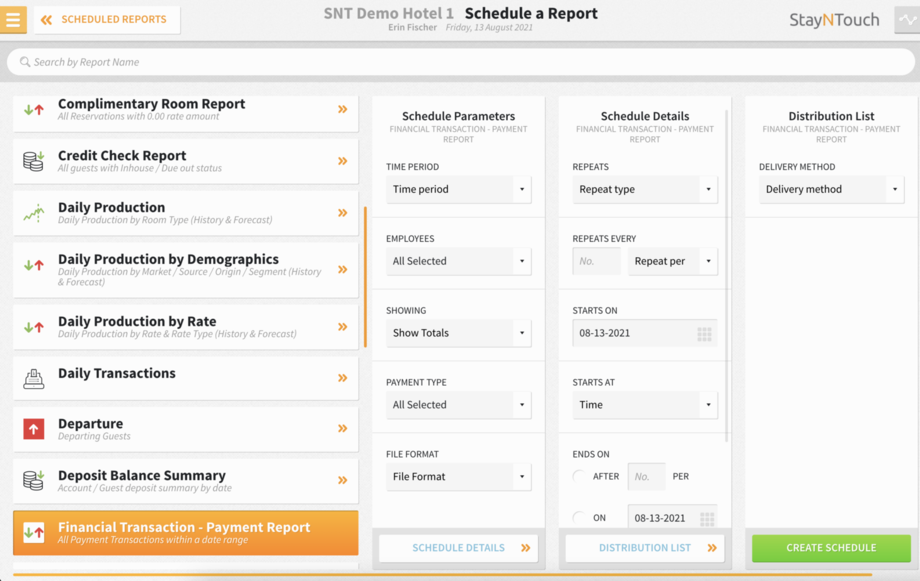Select Credit Check Report from list
This screenshot has height=581, width=920.
[x=185, y=161]
